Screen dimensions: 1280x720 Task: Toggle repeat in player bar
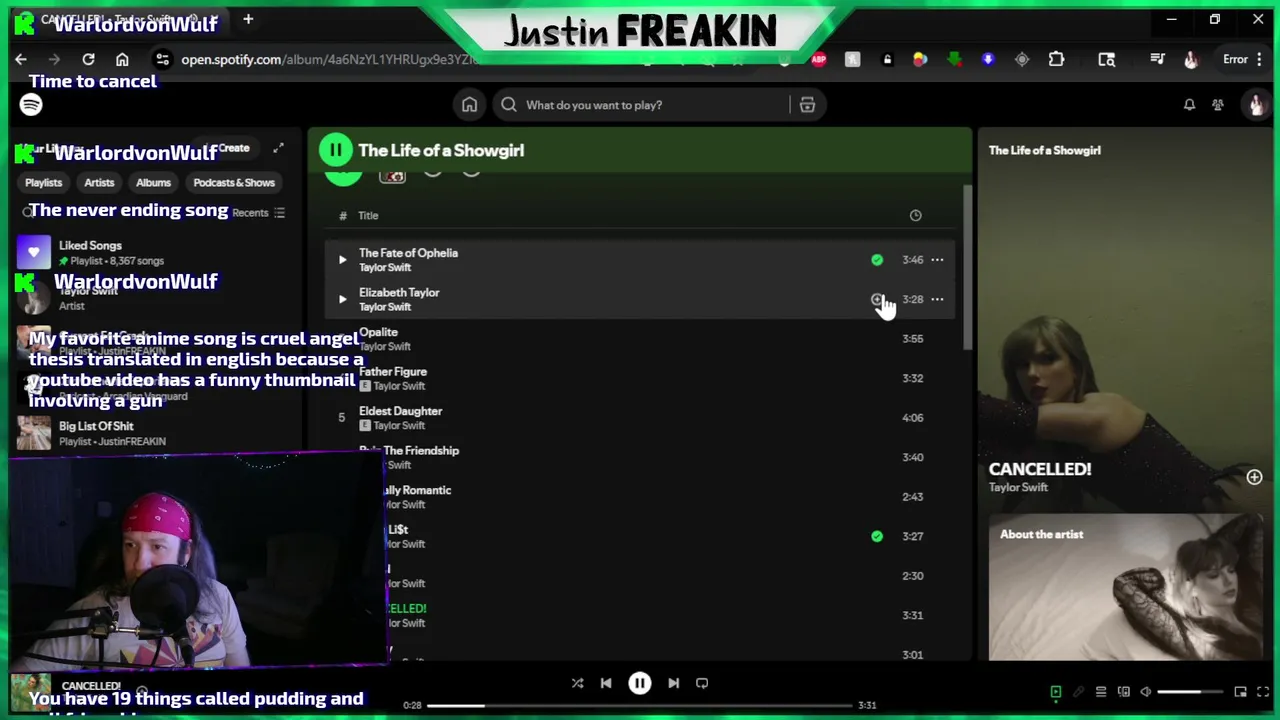(x=702, y=683)
